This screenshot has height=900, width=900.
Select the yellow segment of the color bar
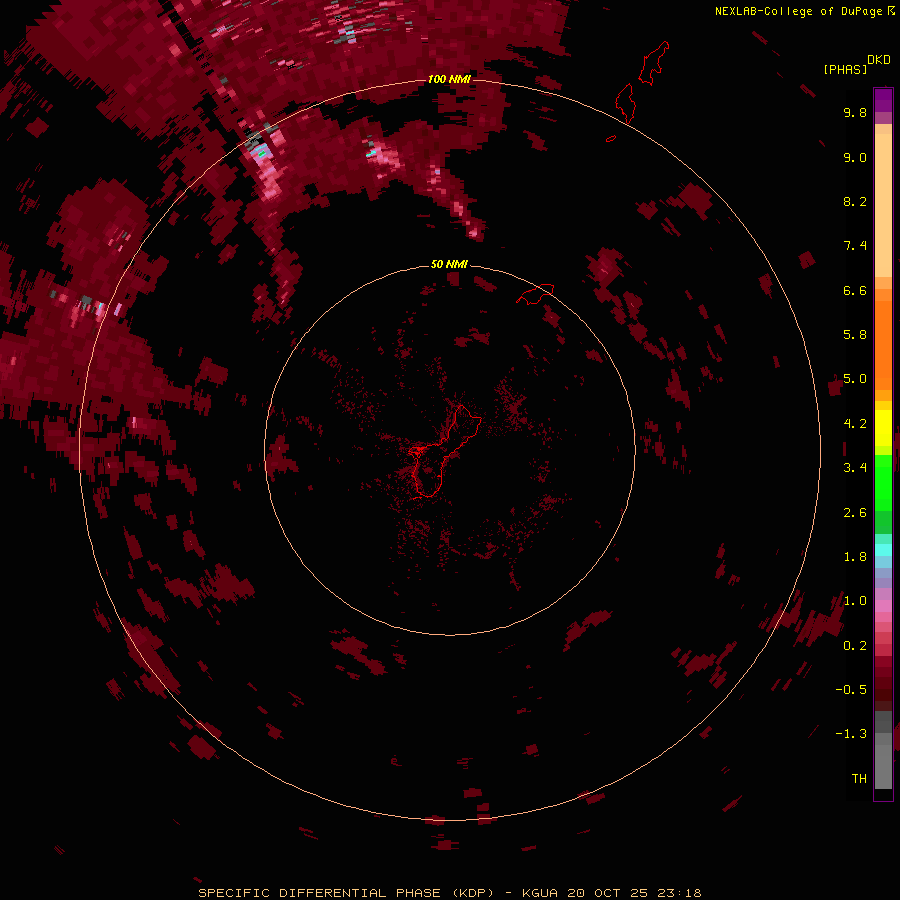pos(883,428)
